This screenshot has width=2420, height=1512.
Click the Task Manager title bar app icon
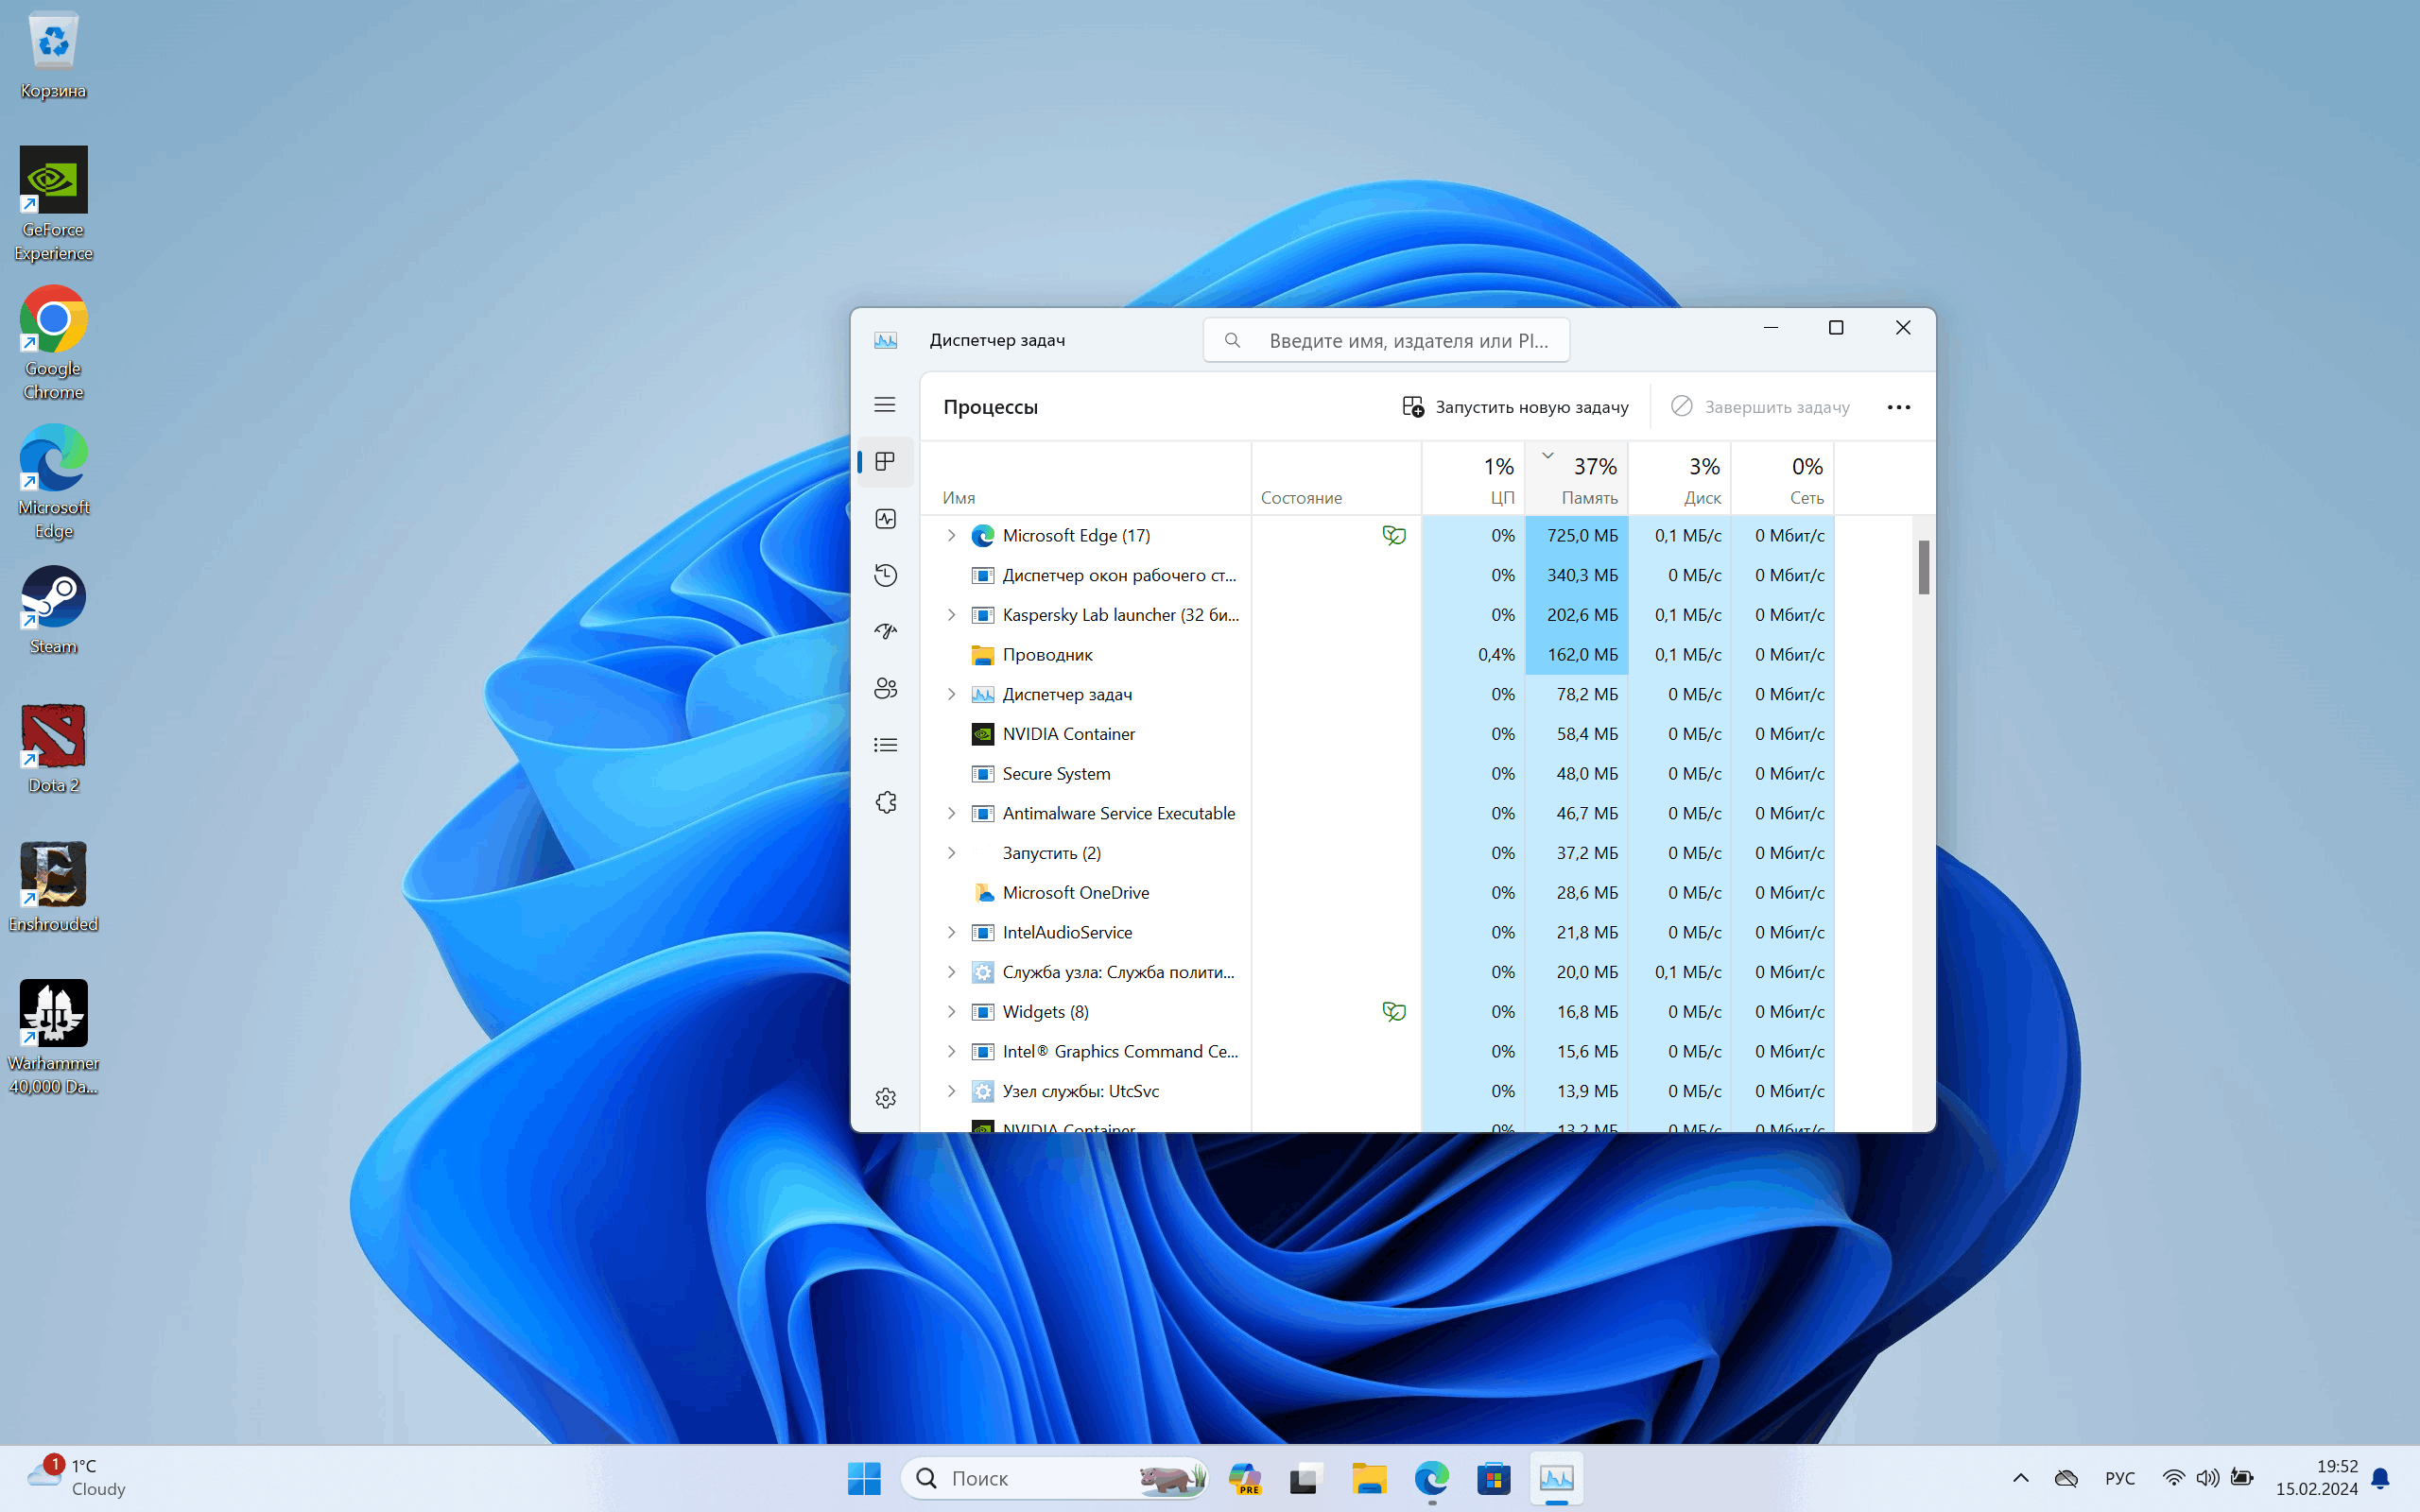click(x=885, y=340)
